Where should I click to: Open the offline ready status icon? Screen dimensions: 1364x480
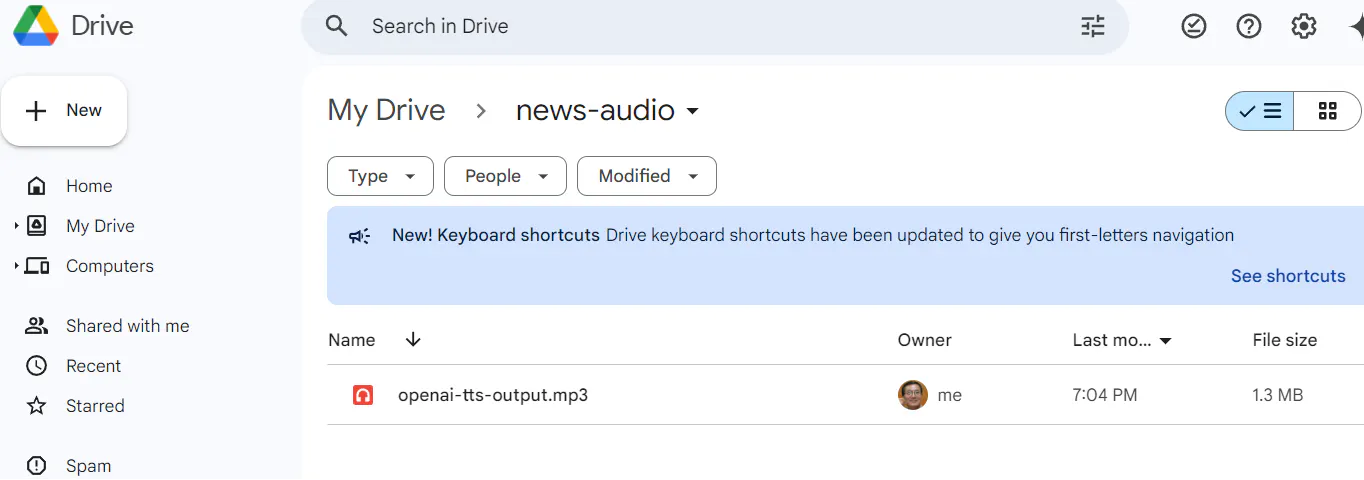[x=1194, y=26]
